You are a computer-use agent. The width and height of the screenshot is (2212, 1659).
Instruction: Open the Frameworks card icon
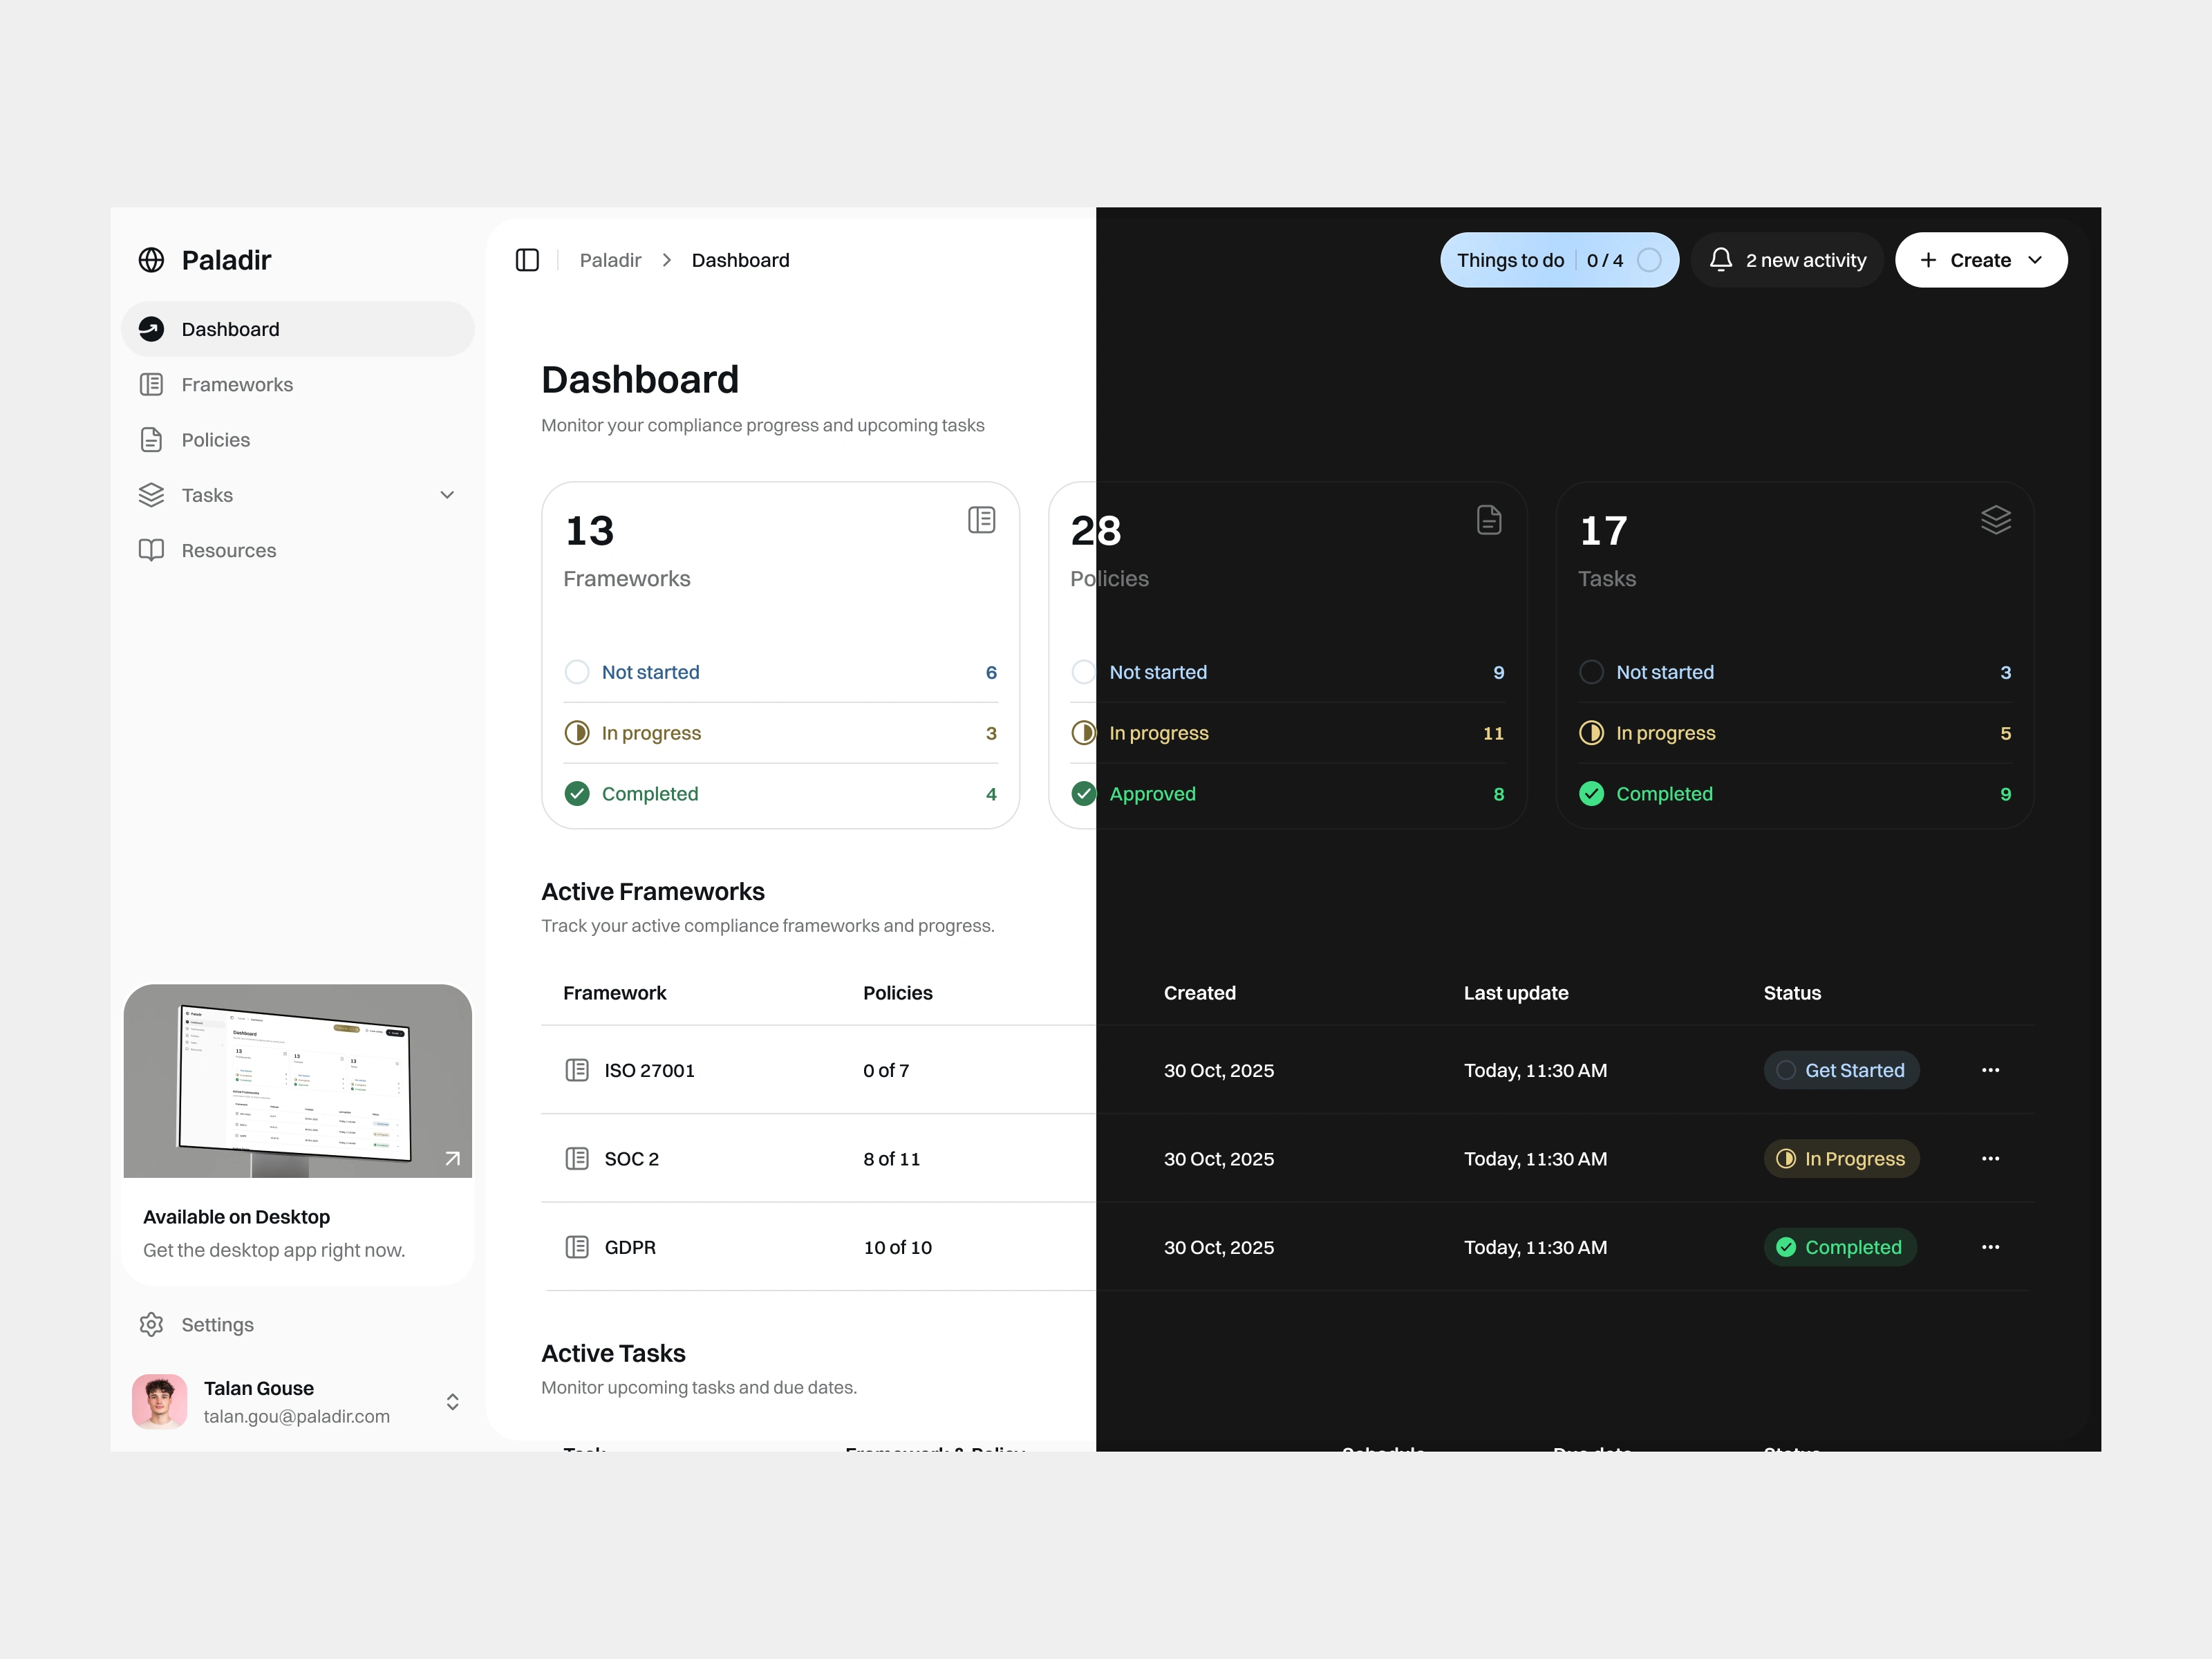point(981,520)
